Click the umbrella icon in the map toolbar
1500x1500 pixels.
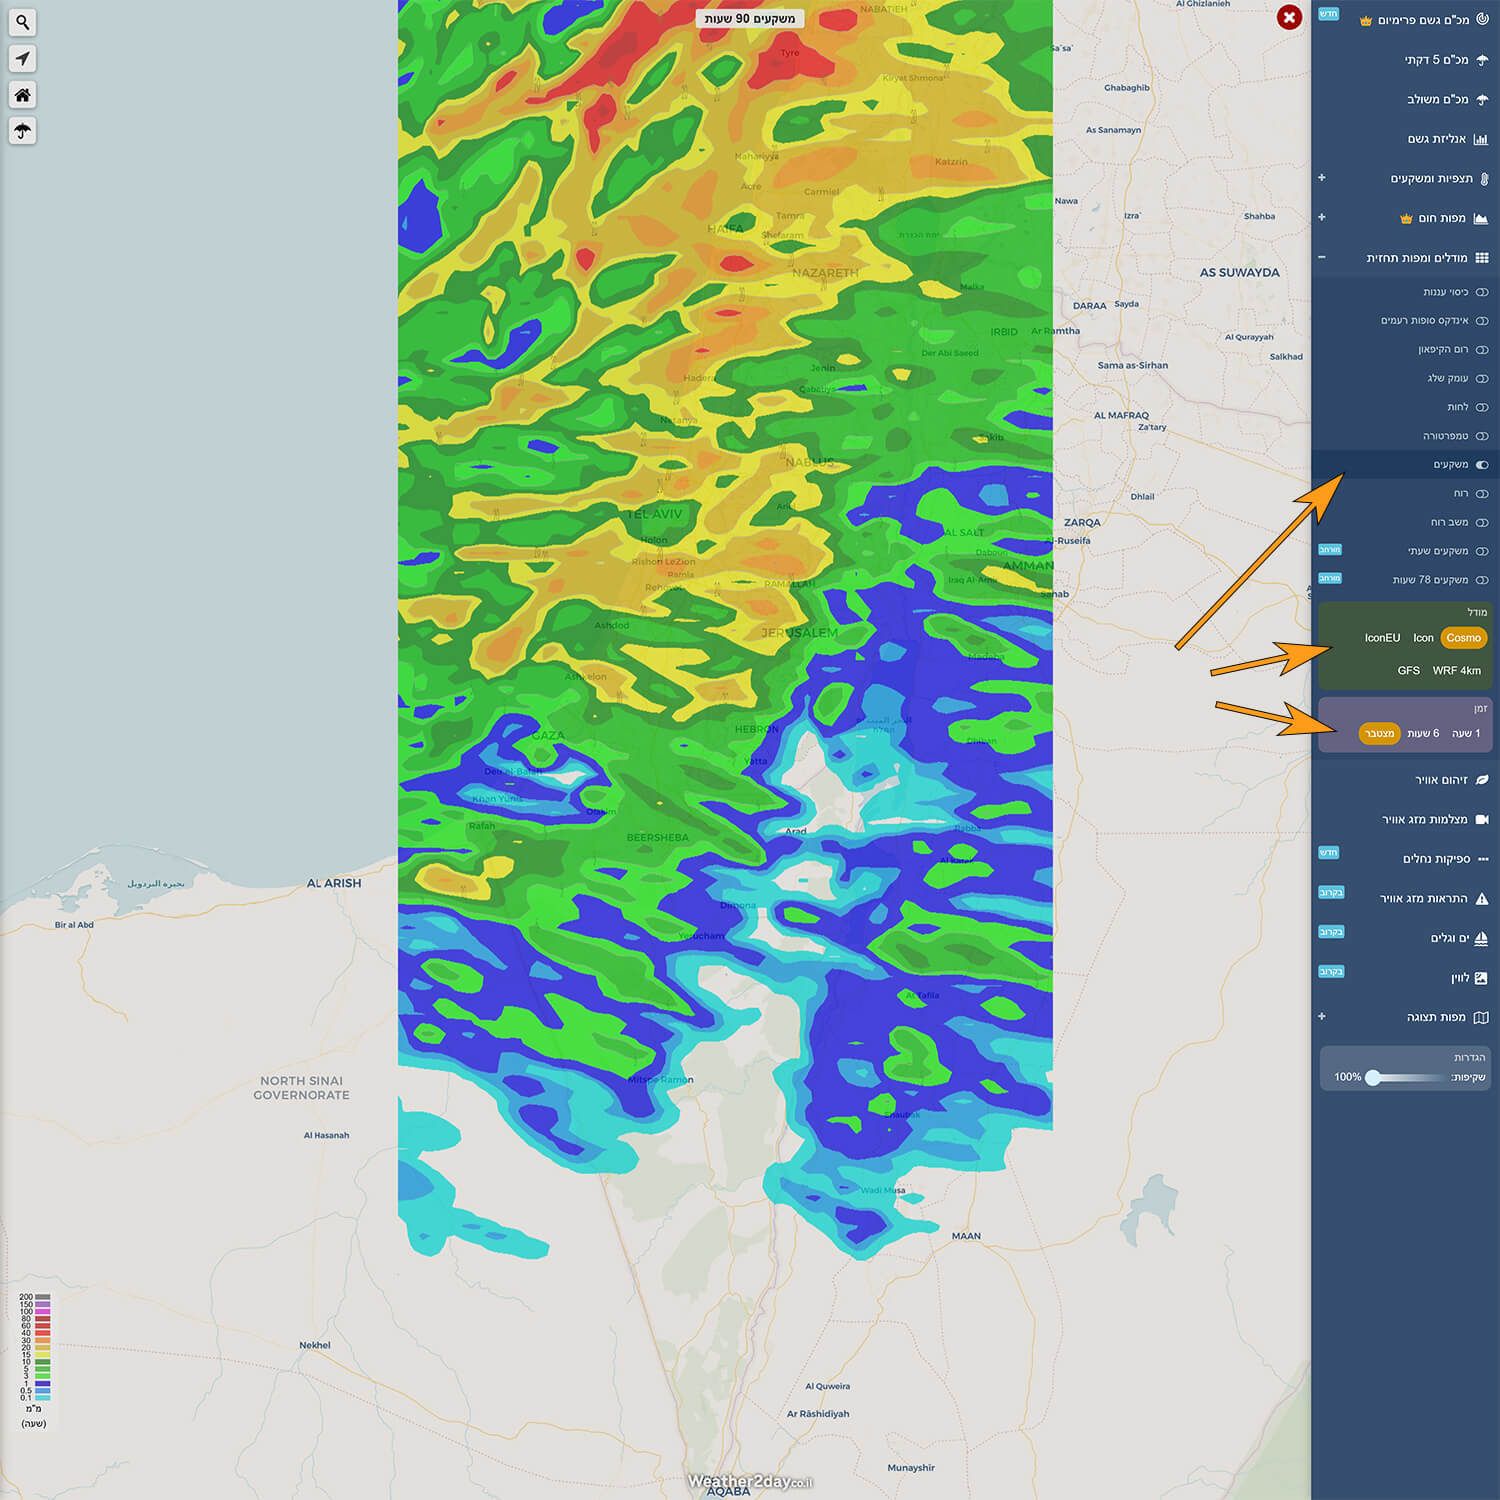[x=22, y=131]
